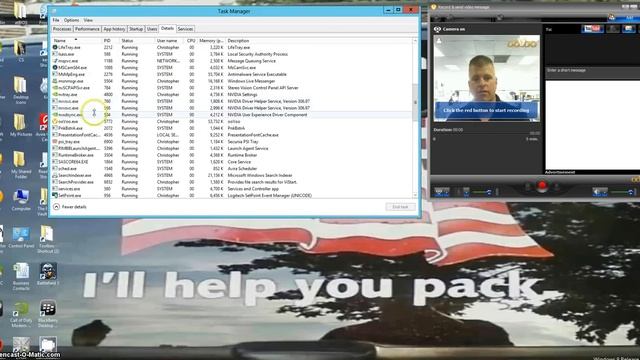Click the msnmsgr.exe Windows Live Messenger icon

tap(55, 81)
